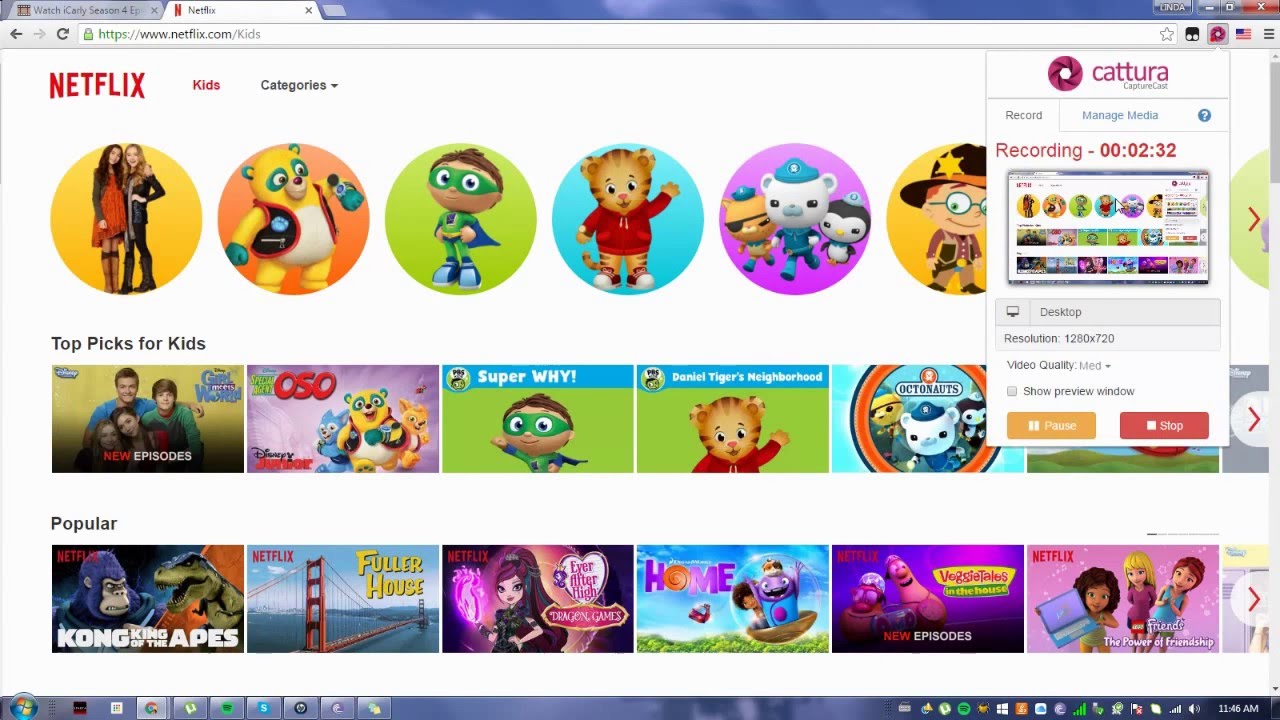This screenshot has height=720, width=1280.
Task: Open Kong King of the Apes
Action: (x=148, y=599)
